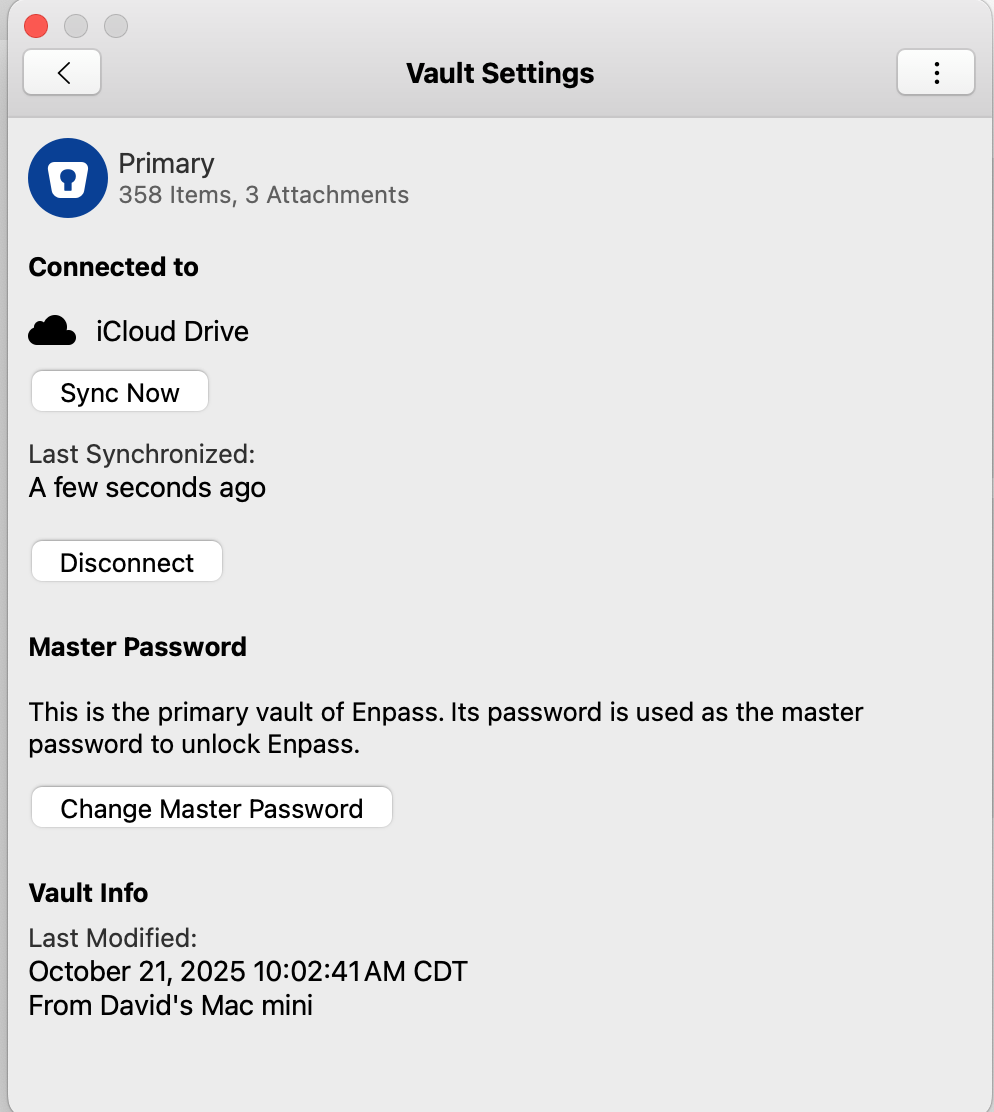Close the Vault Settings window
This screenshot has height=1112, width=994.
pyautogui.click(x=36, y=26)
